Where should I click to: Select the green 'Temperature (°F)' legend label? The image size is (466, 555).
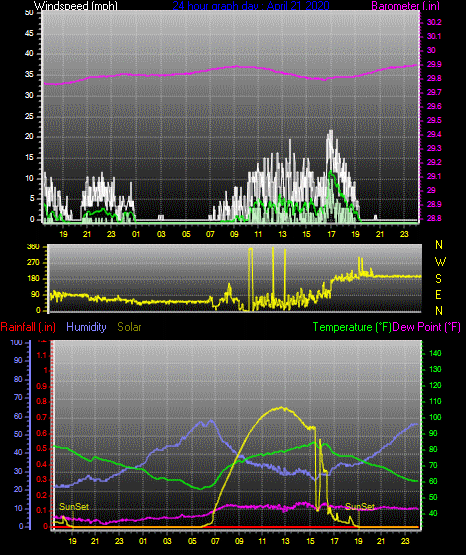[352, 327]
